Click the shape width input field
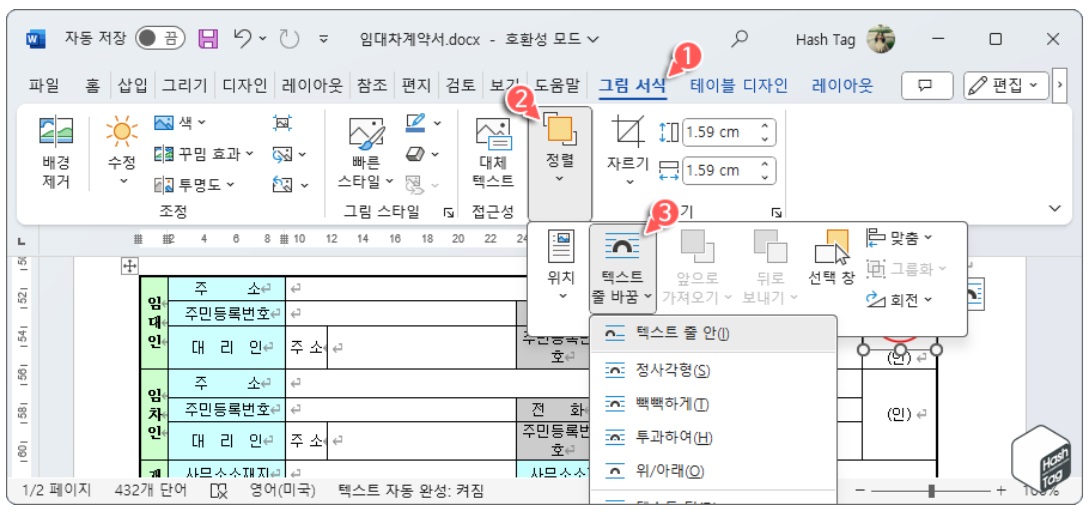This screenshot has height=513, width=1089. click(721, 170)
